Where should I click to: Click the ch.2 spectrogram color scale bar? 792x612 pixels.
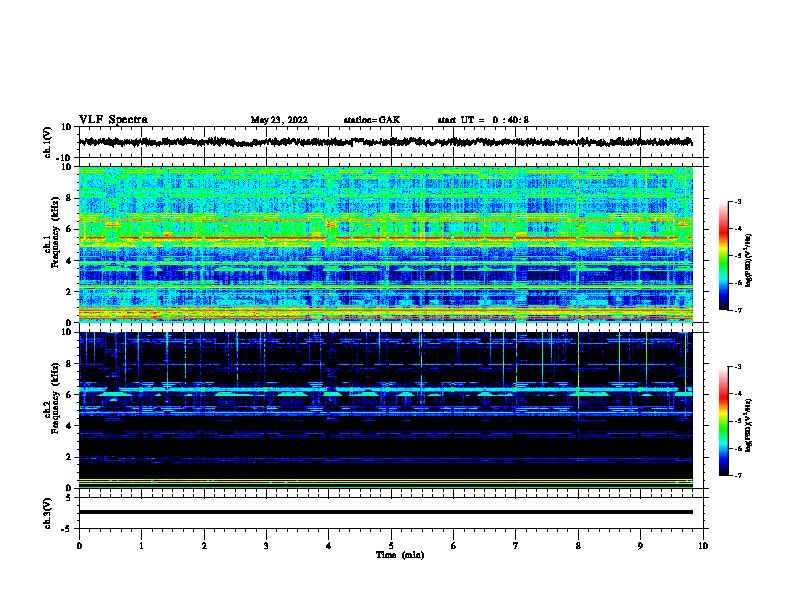coord(723,421)
